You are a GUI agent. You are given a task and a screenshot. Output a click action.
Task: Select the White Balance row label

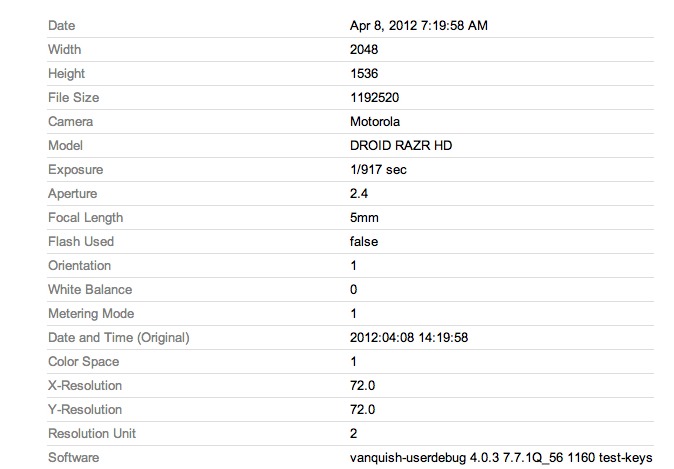pyautogui.click(x=90, y=289)
